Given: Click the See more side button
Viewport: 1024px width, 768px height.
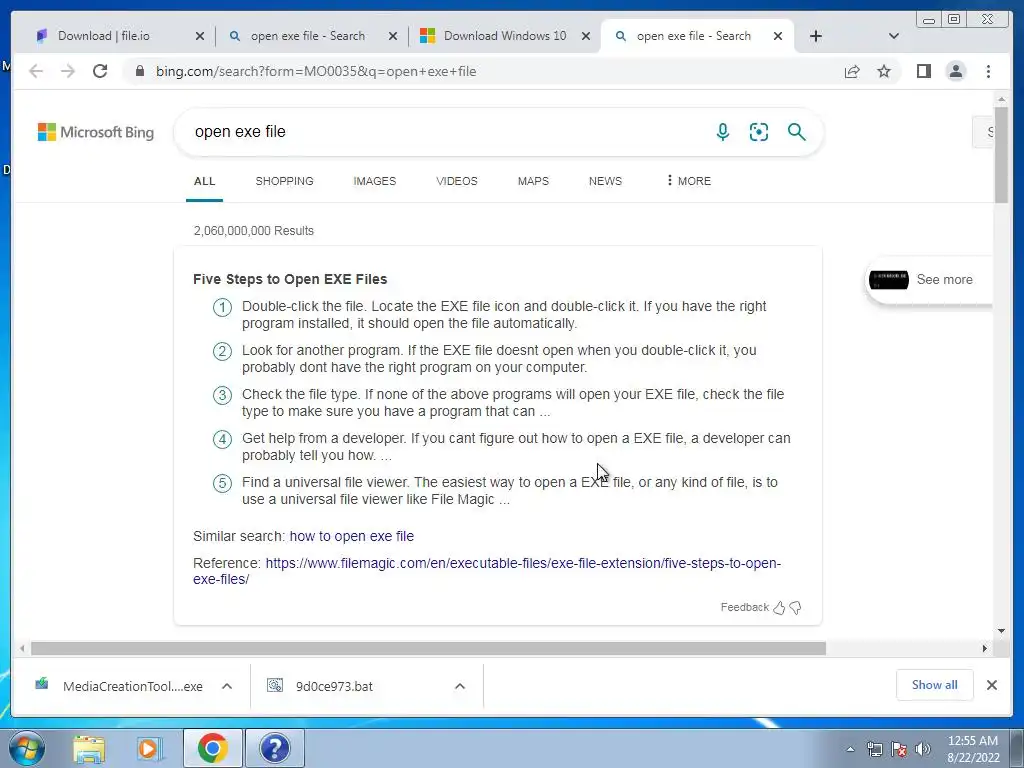Looking at the screenshot, I should pyautogui.click(x=930, y=280).
